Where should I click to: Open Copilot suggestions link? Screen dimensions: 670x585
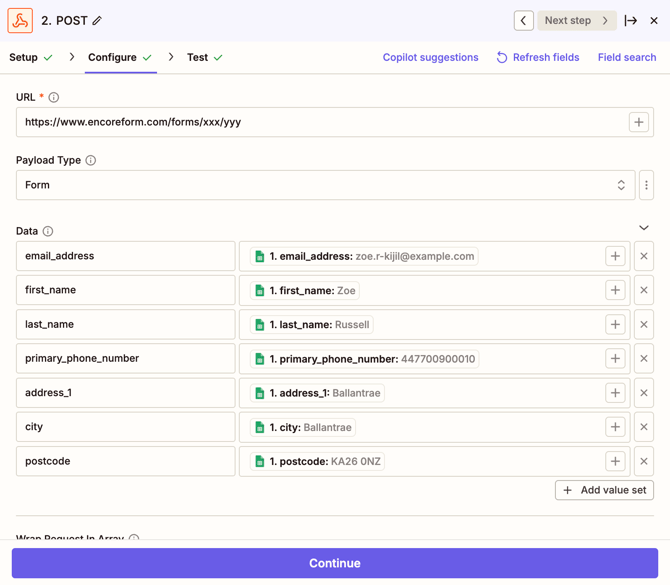(x=430, y=57)
